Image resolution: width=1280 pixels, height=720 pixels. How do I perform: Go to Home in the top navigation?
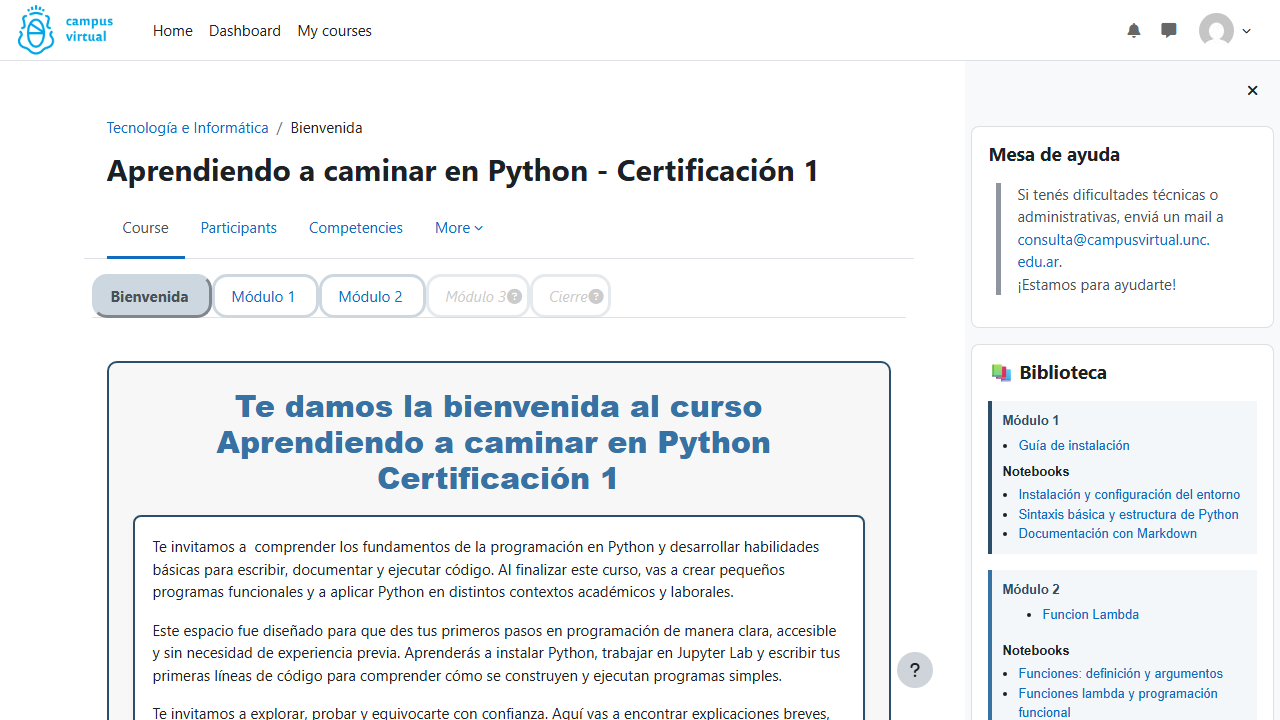[172, 31]
